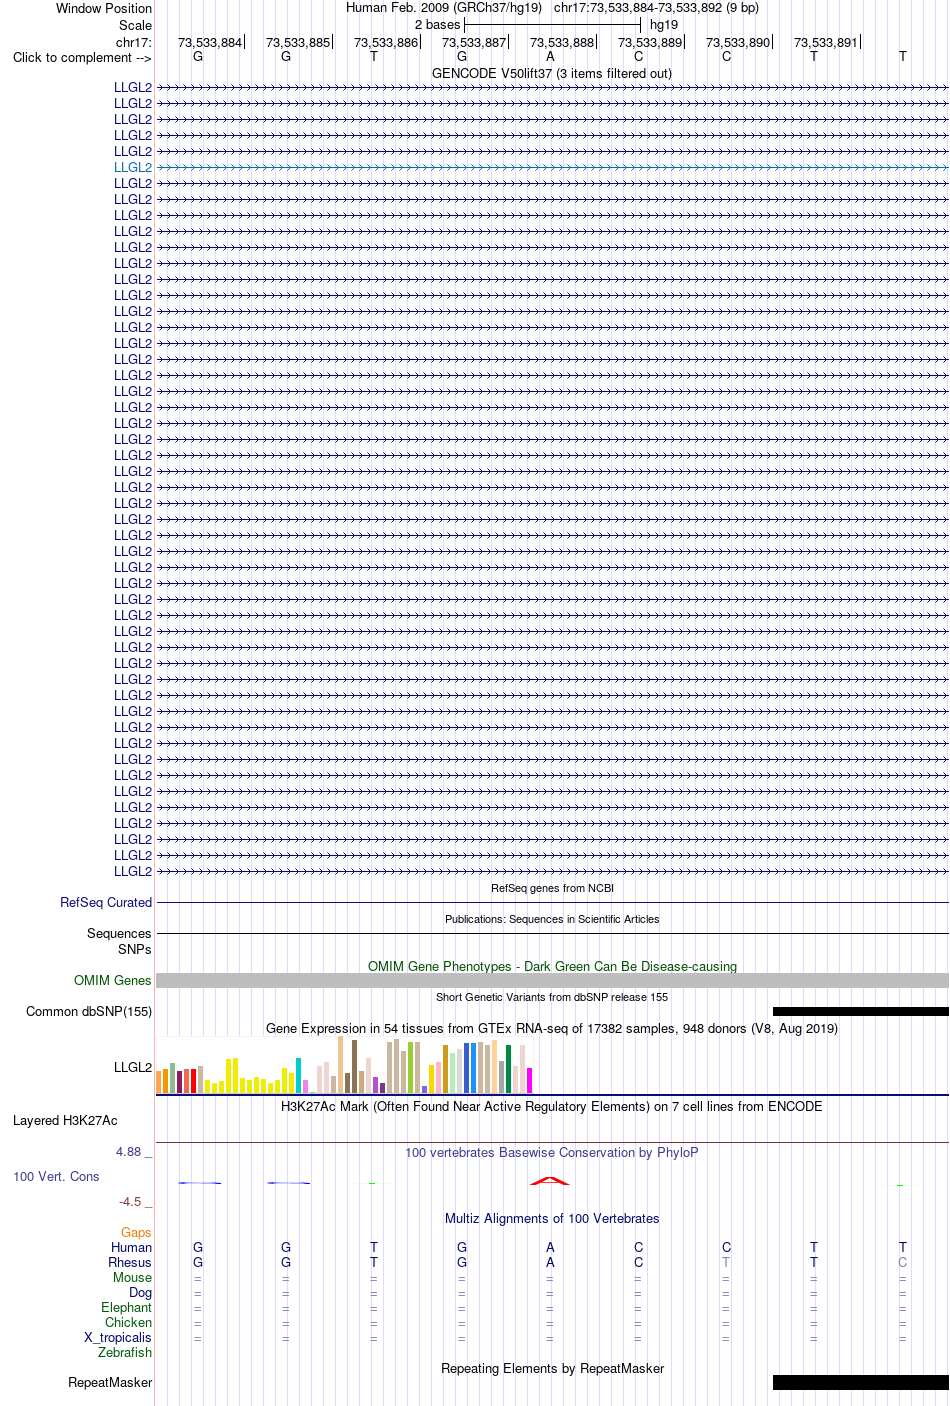
Task: Click the 4.88 PhyloP upper scale value
Action: [x=134, y=1152]
